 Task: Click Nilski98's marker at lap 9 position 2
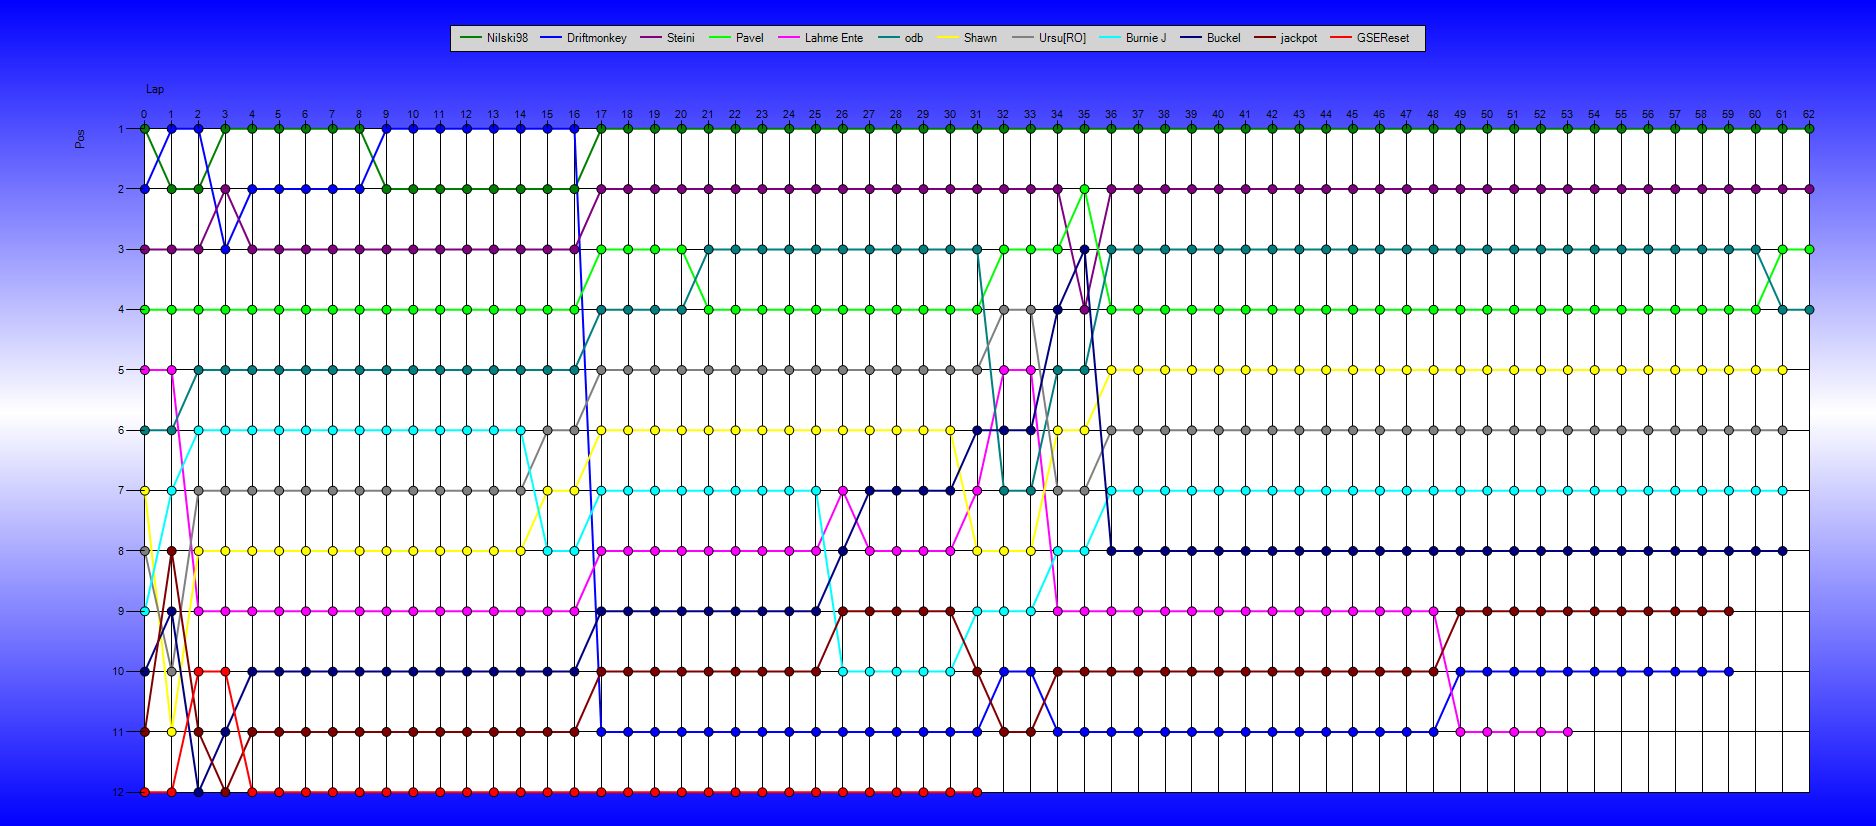(386, 189)
